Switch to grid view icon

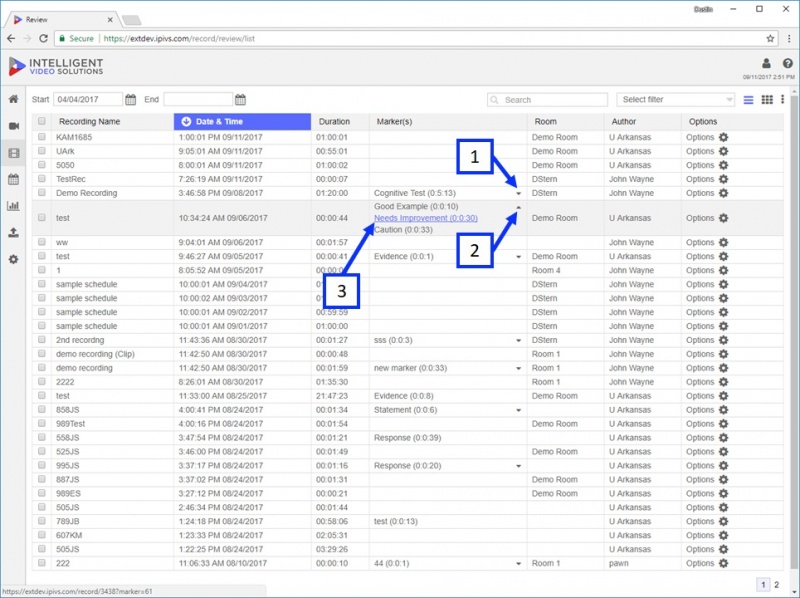coord(767,99)
